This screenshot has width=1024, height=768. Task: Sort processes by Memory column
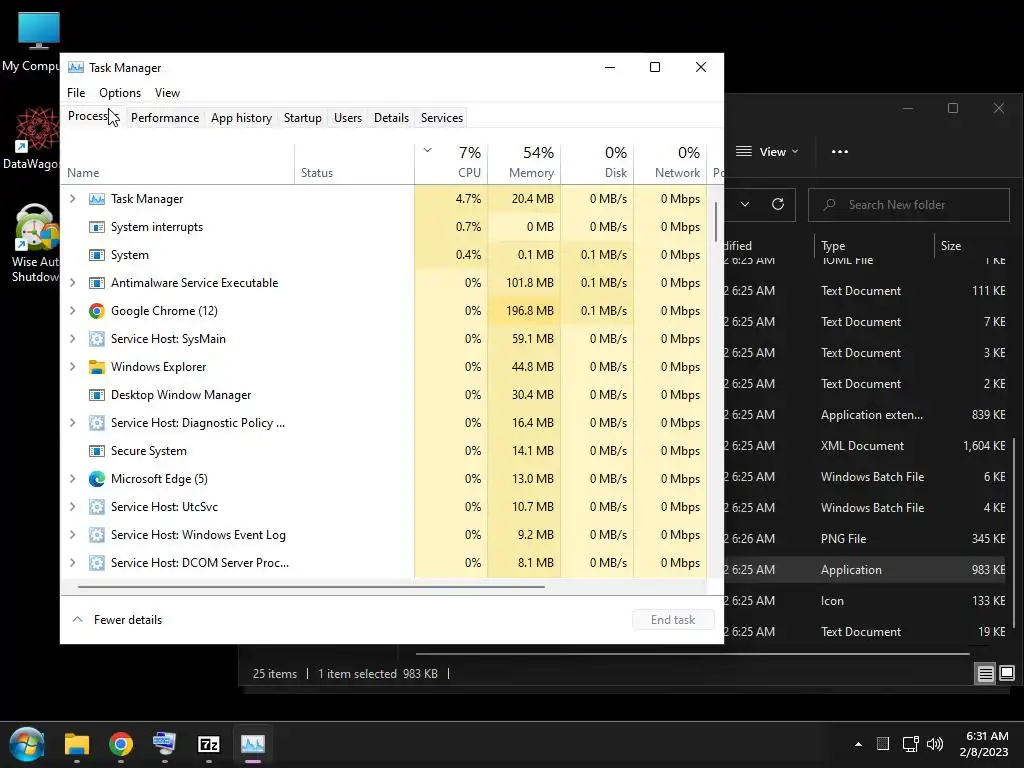click(524, 163)
